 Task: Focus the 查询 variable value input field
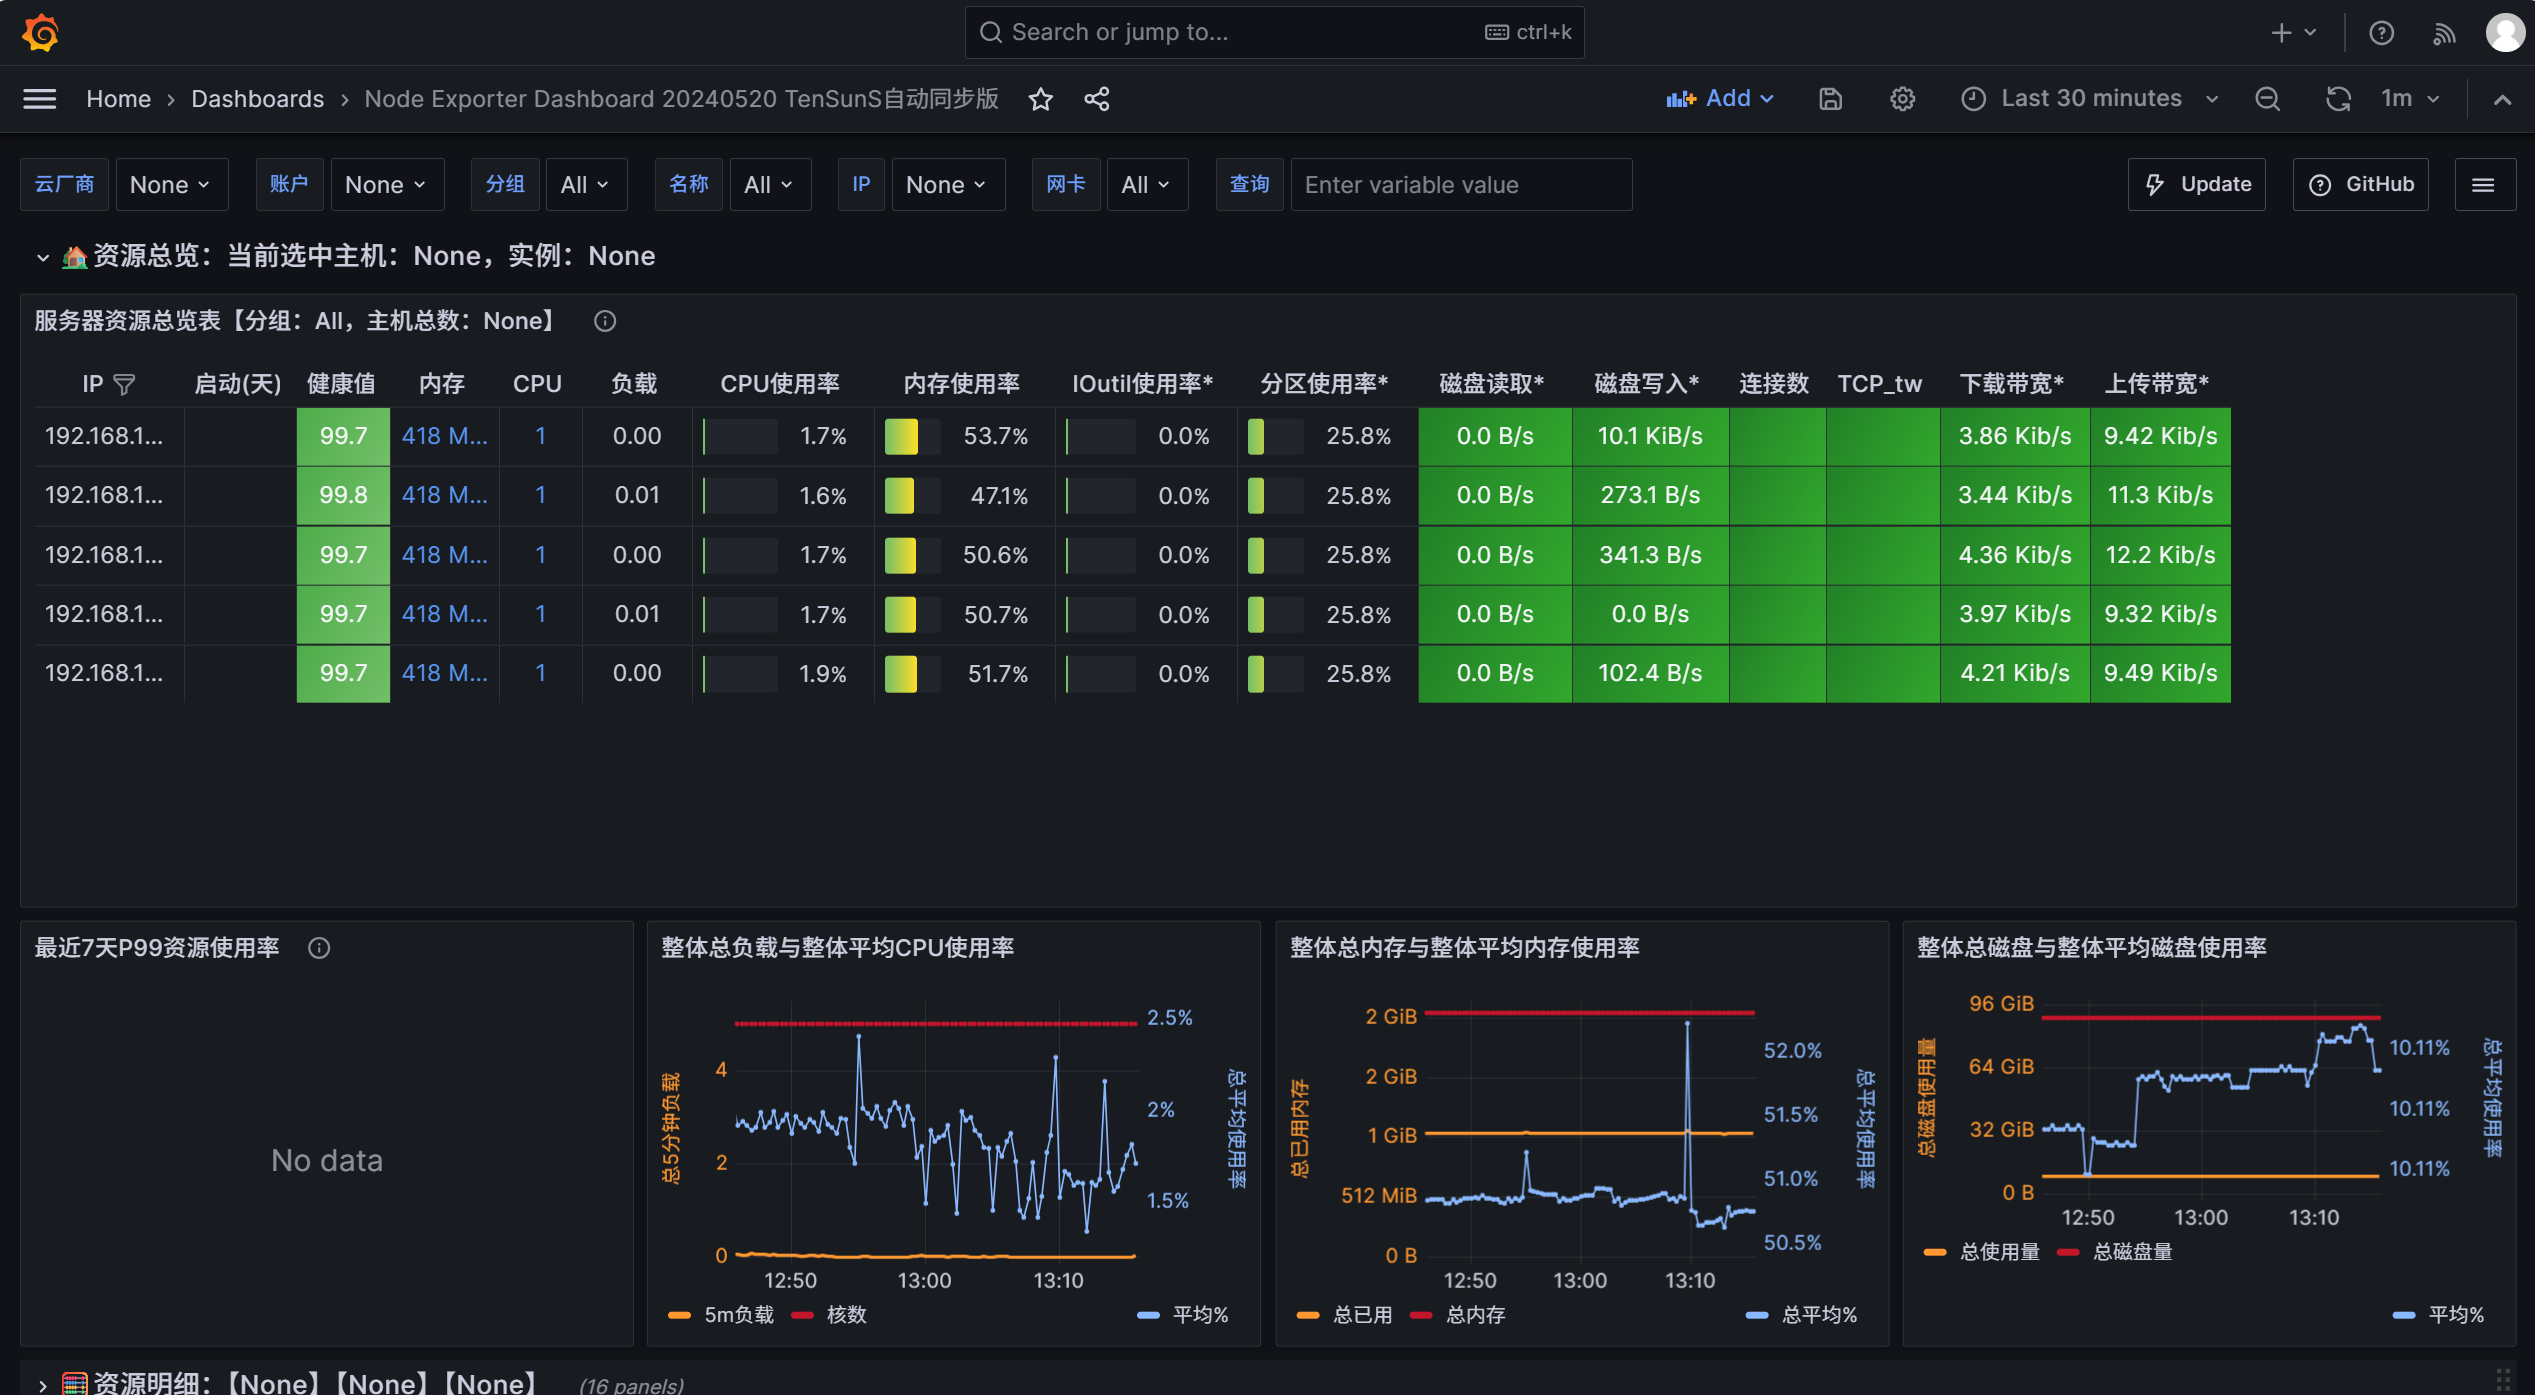(1460, 185)
